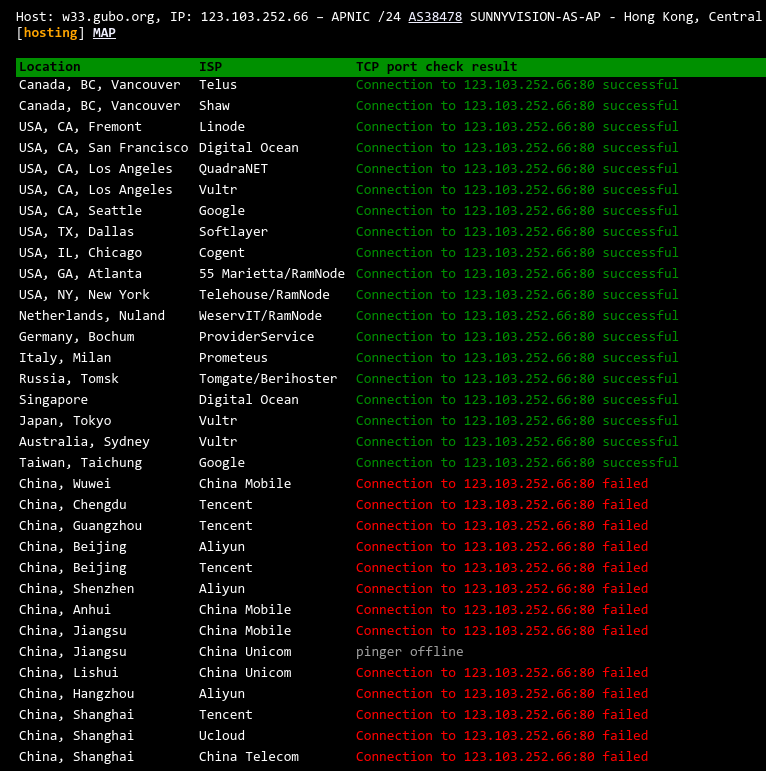Select the 'Ucloud' ISP cell
The image size is (766, 771).
(x=222, y=736)
